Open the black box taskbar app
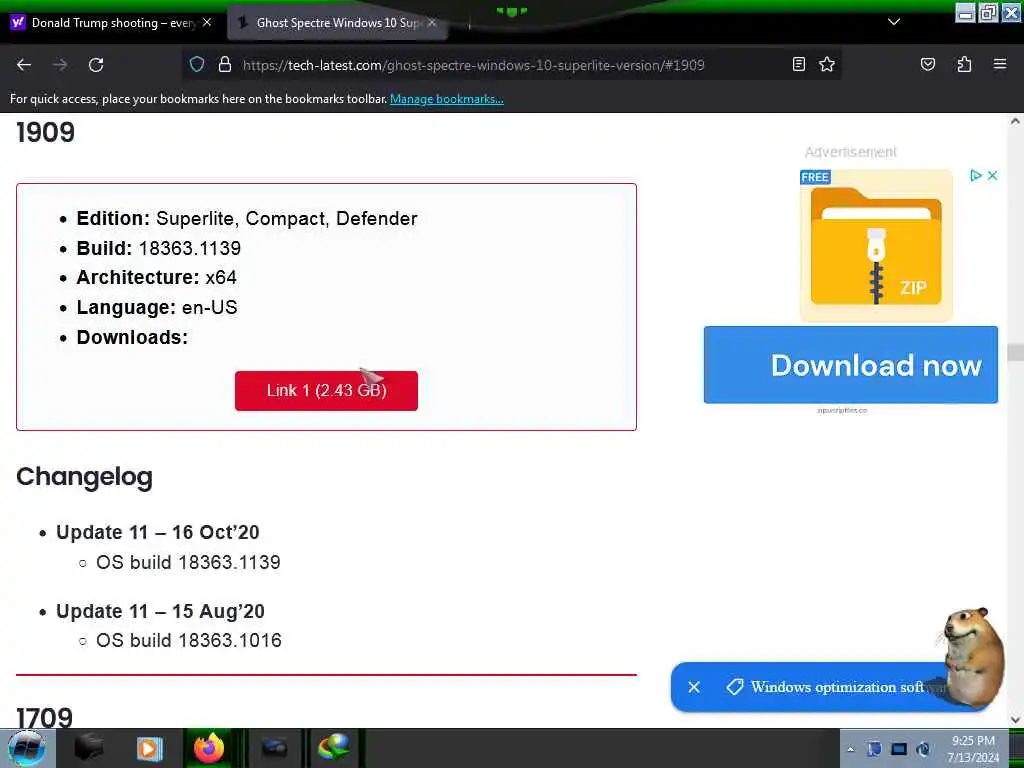 [x=89, y=748]
